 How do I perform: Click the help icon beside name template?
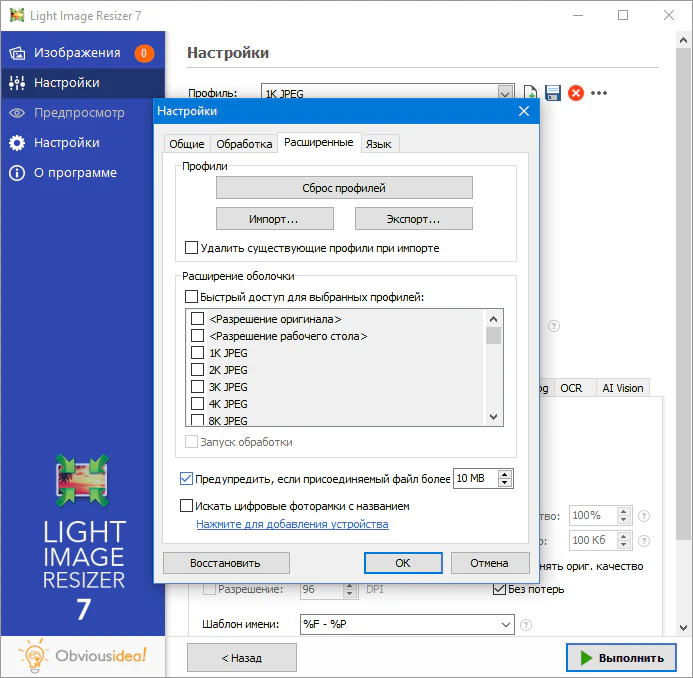[x=525, y=625]
